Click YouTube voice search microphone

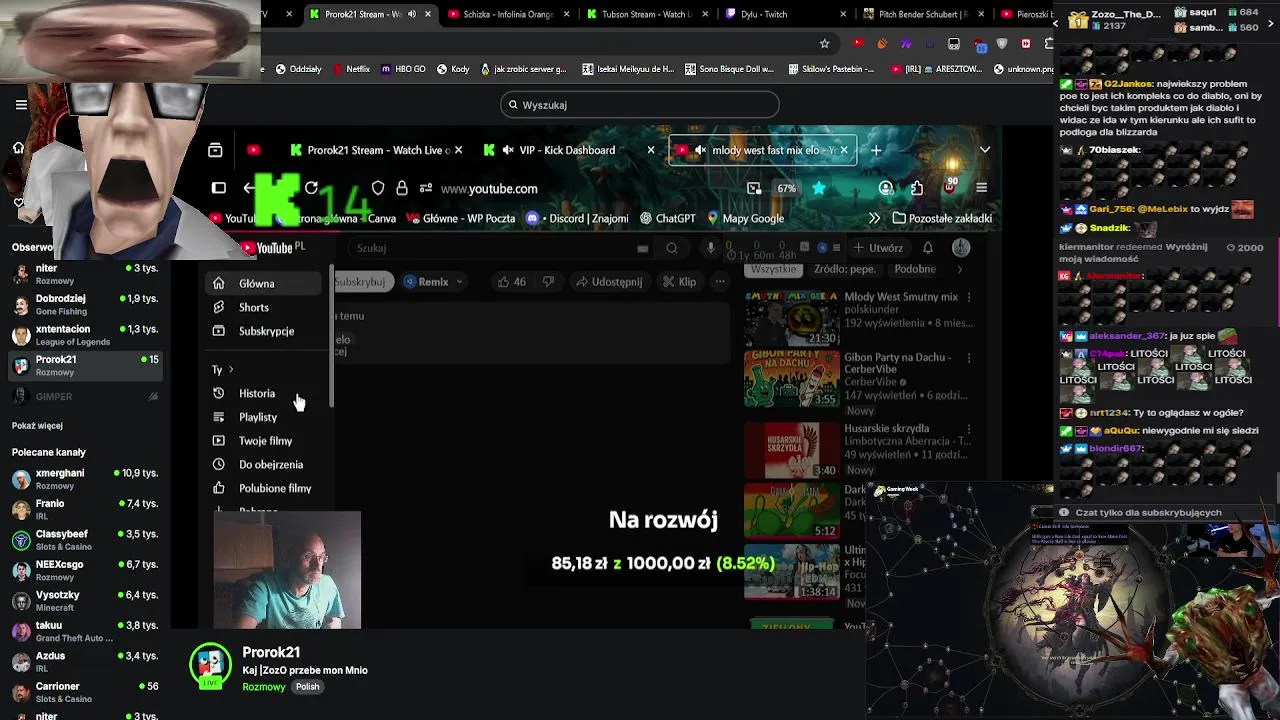point(711,248)
